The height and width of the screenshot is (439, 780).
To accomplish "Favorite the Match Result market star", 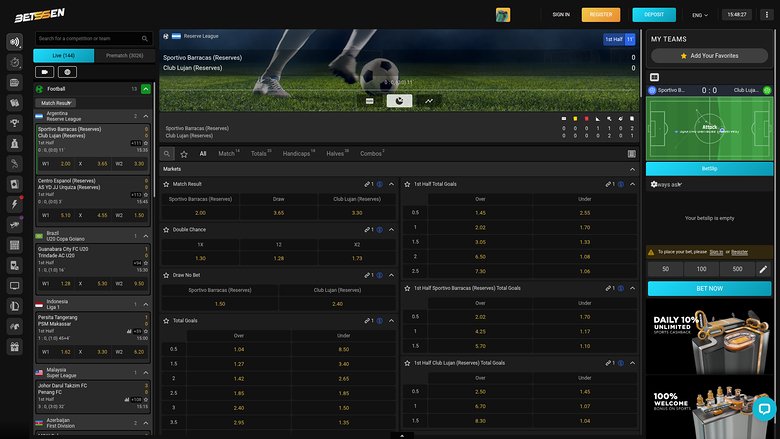I will (x=167, y=184).
